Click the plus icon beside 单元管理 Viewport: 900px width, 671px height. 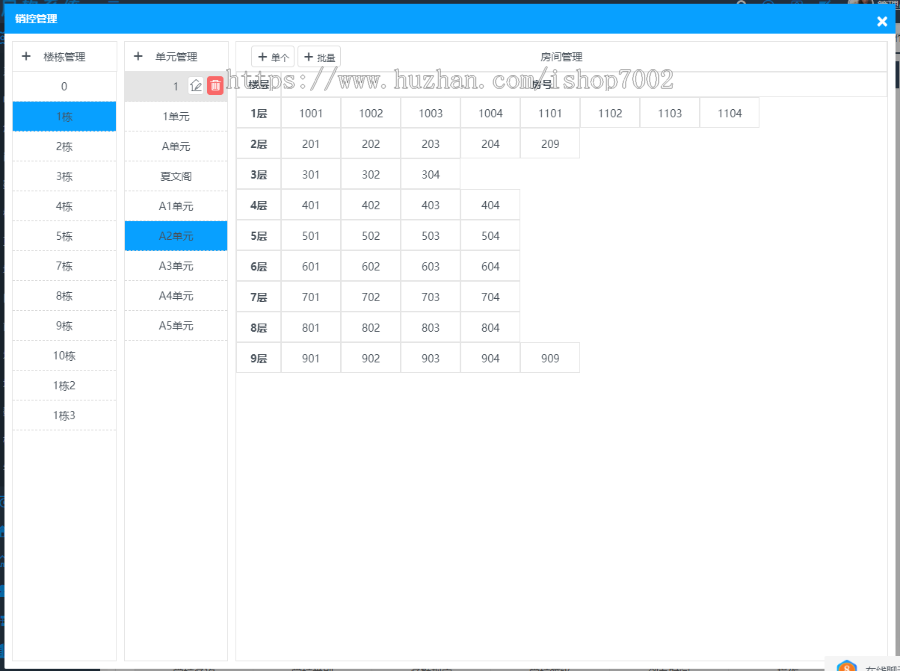click(x=138, y=56)
